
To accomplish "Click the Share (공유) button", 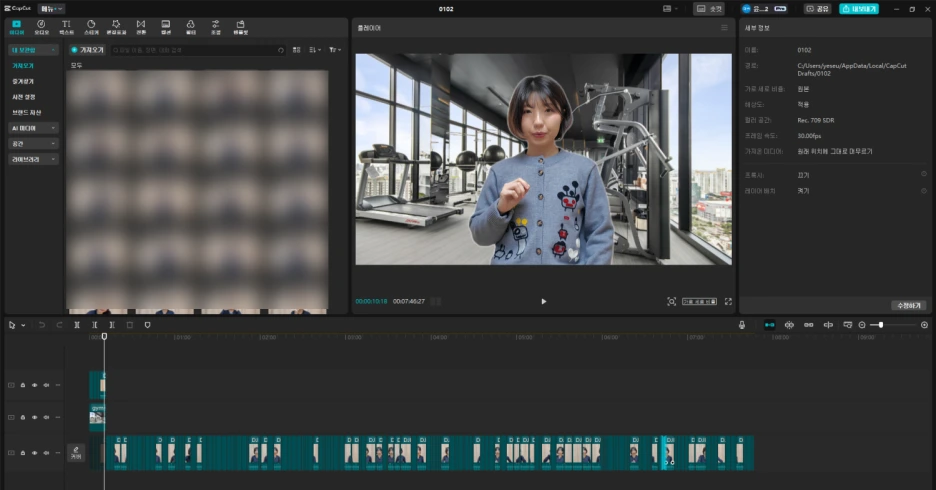I will click(x=817, y=9).
